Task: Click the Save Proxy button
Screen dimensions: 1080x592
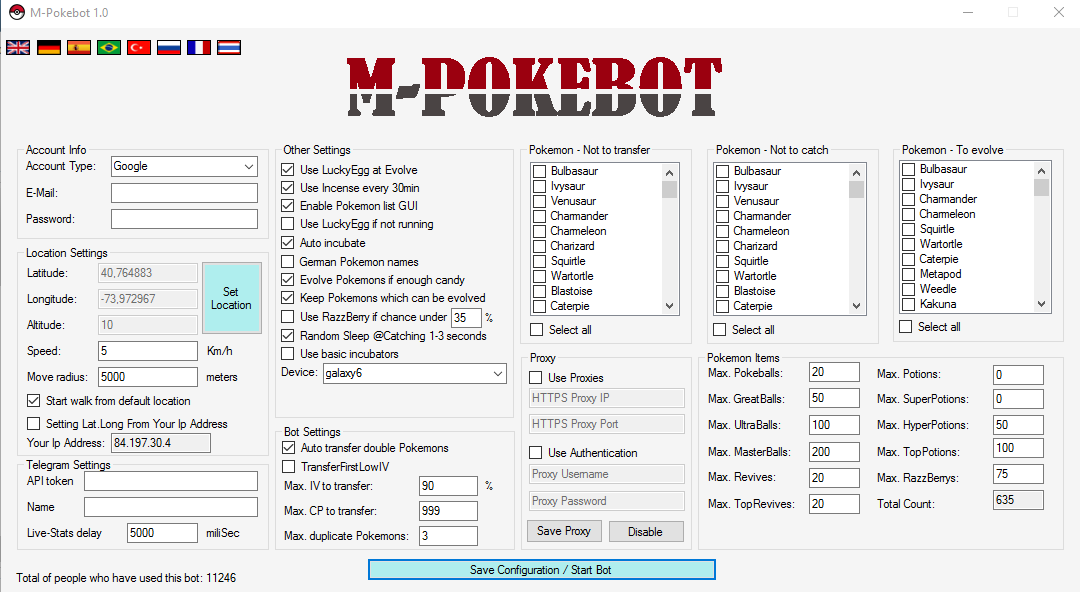Action: pyautogui.click(x=564, y=531)
